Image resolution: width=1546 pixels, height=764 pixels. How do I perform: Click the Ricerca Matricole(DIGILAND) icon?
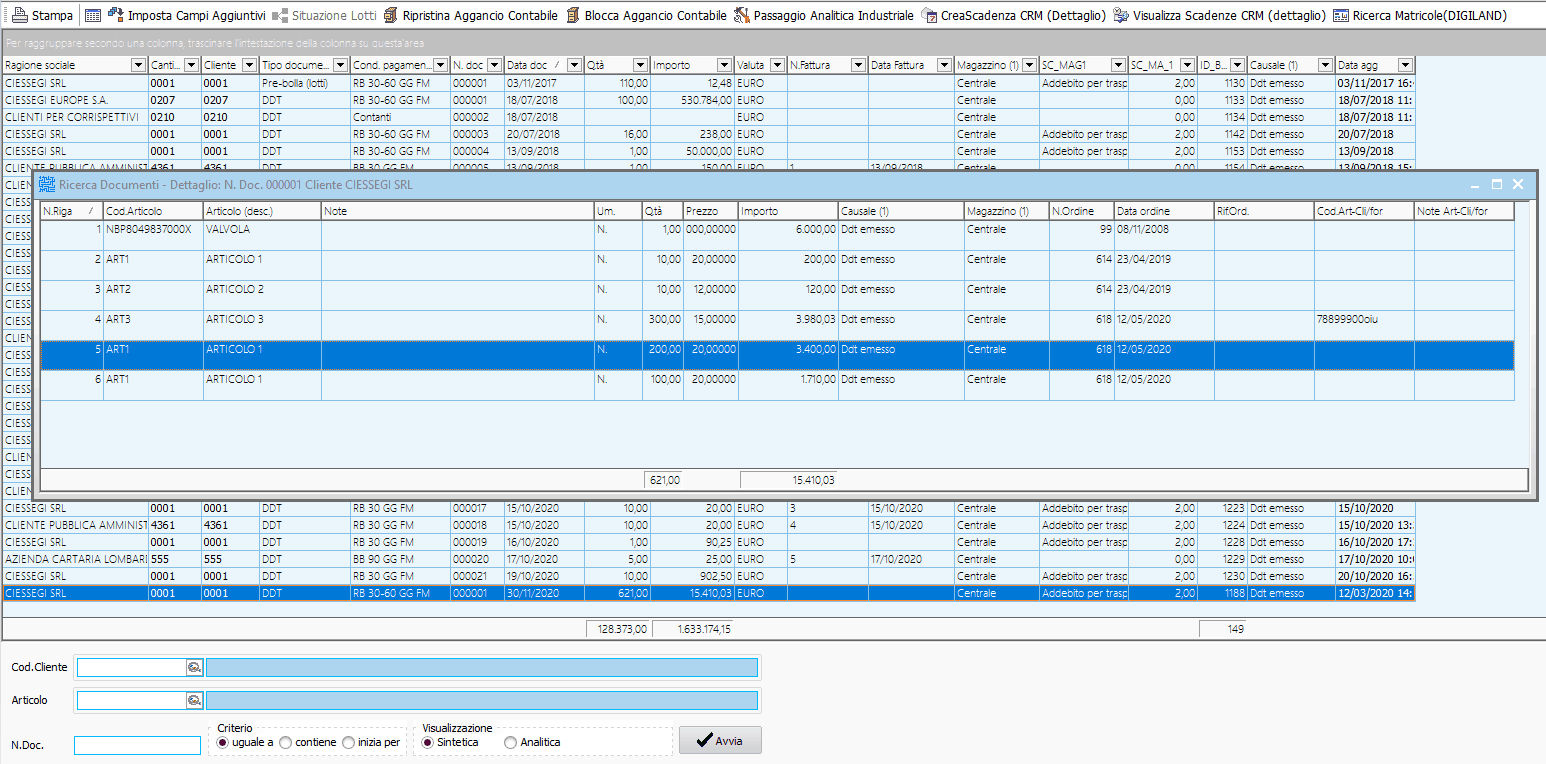tap(1341, 15)
